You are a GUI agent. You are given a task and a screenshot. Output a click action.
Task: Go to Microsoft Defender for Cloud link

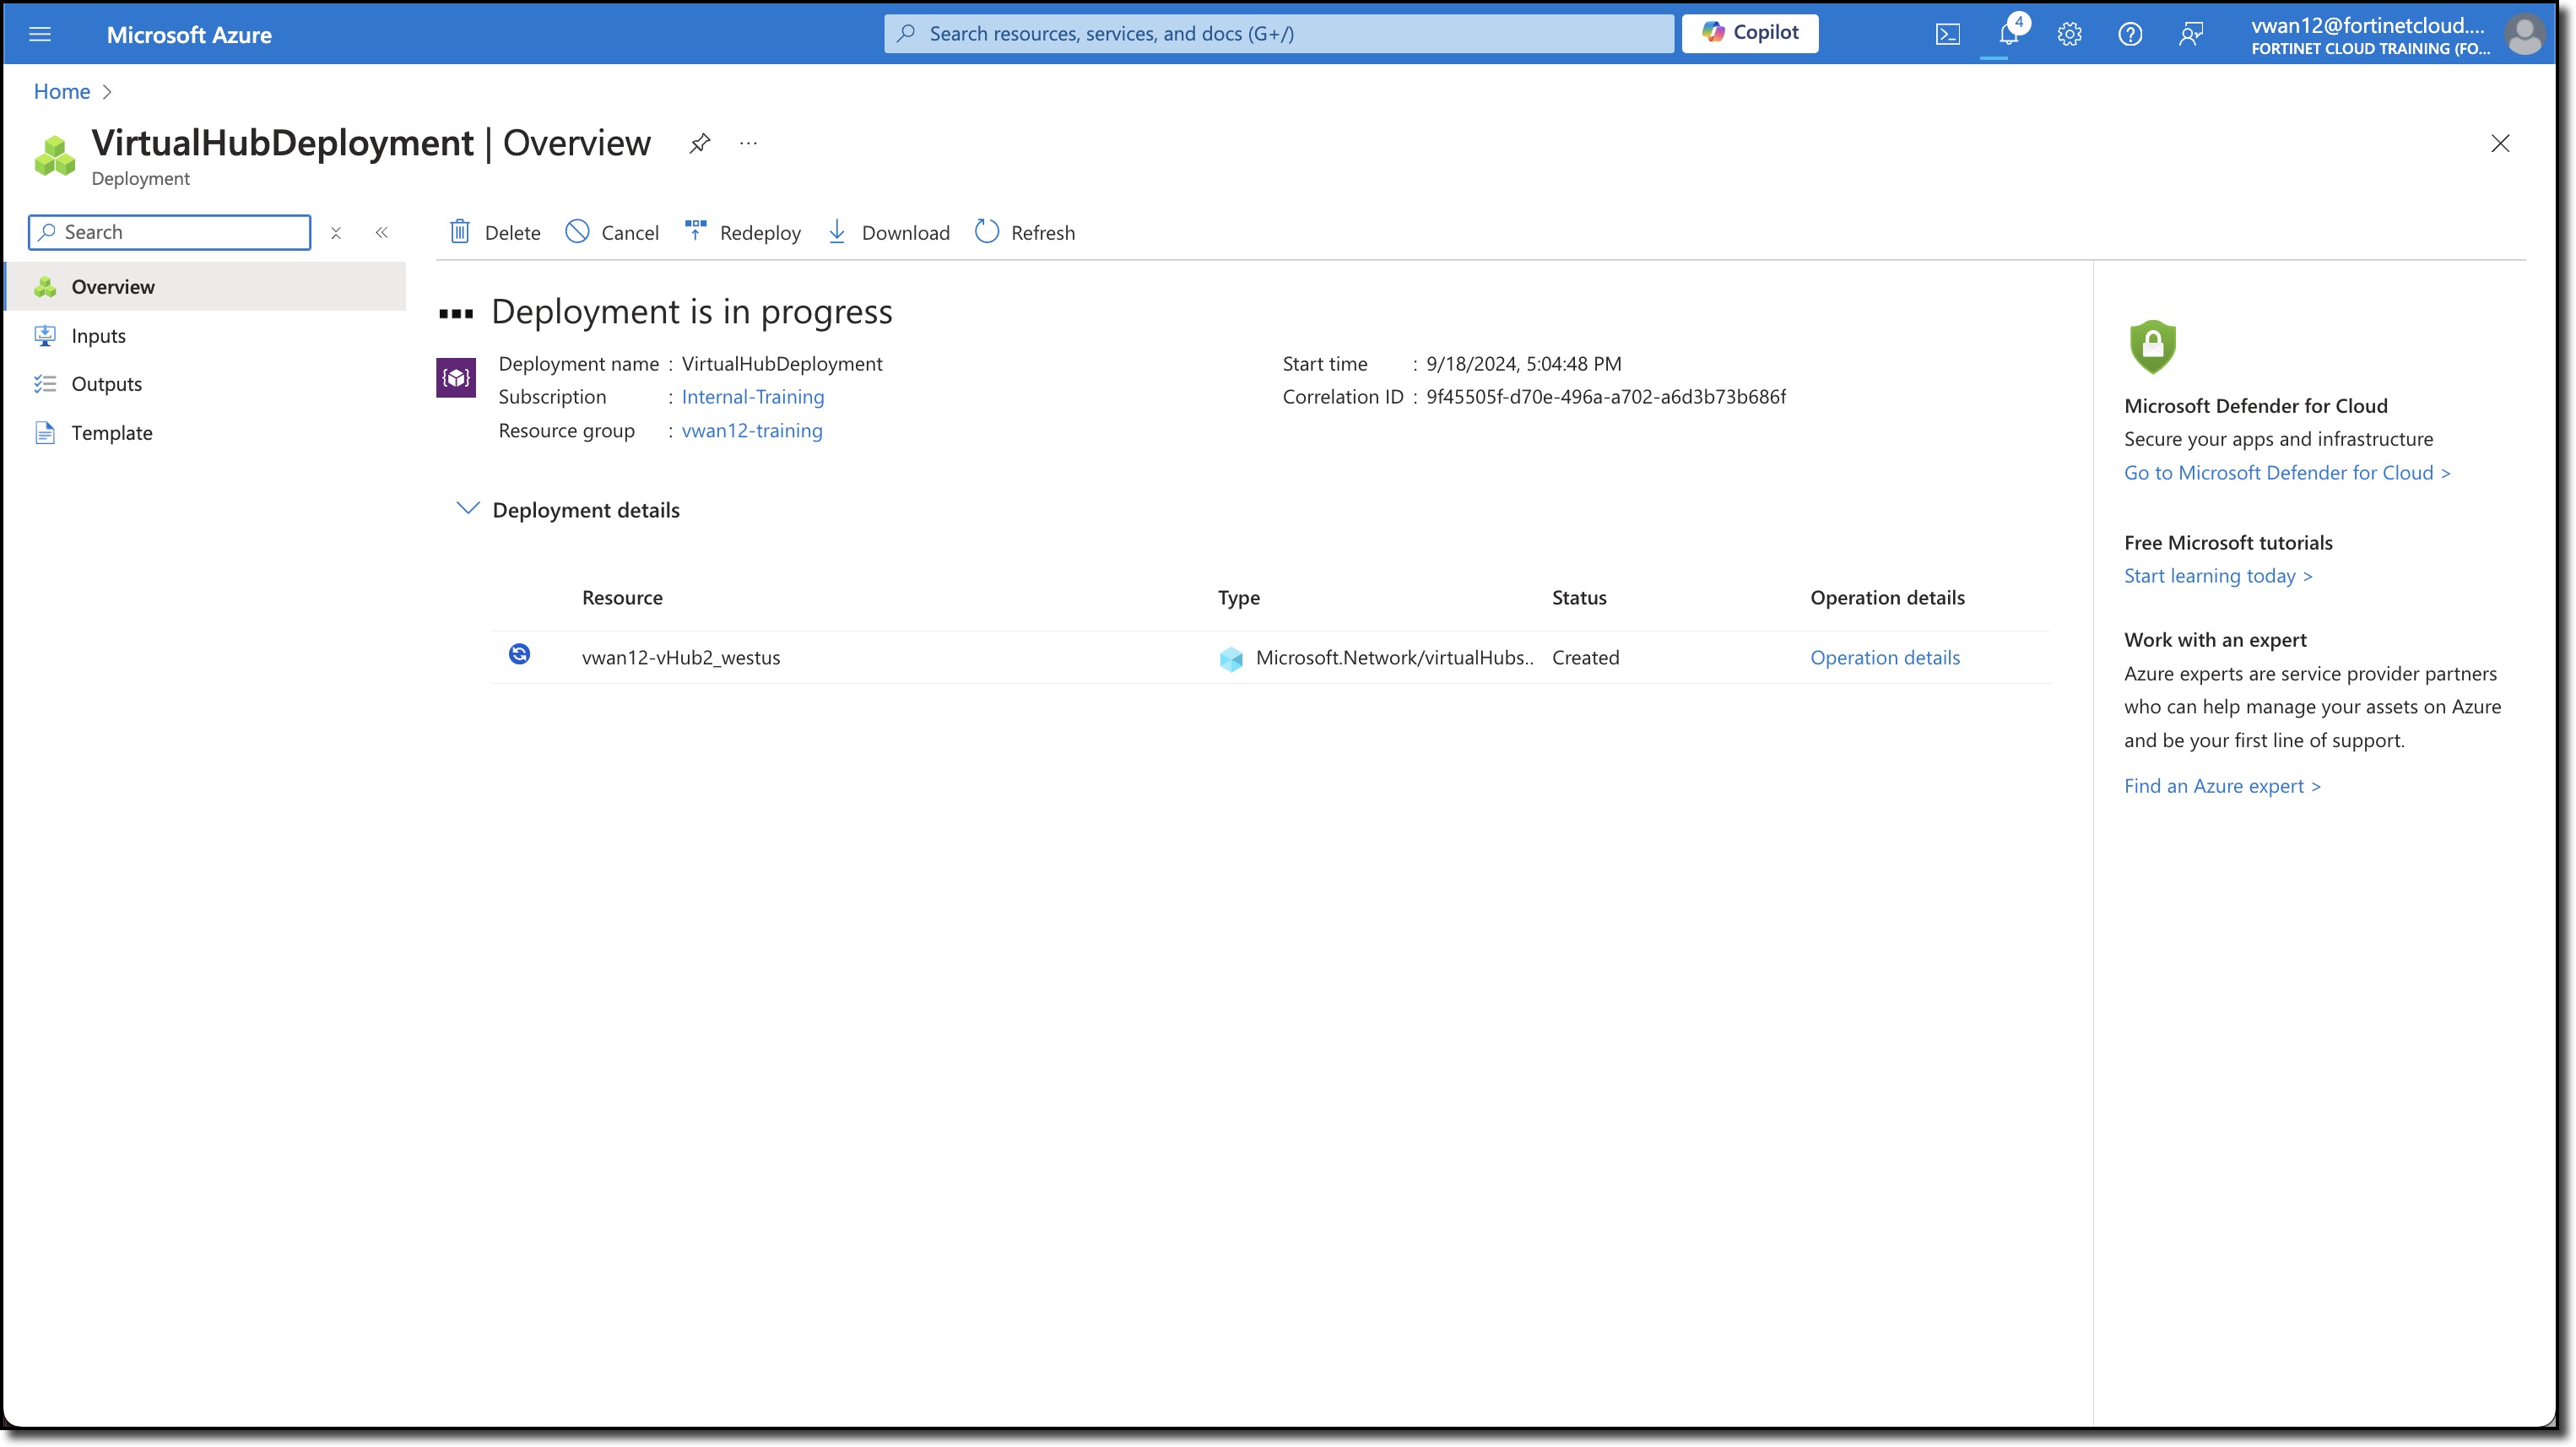(x=2287, y=473)
